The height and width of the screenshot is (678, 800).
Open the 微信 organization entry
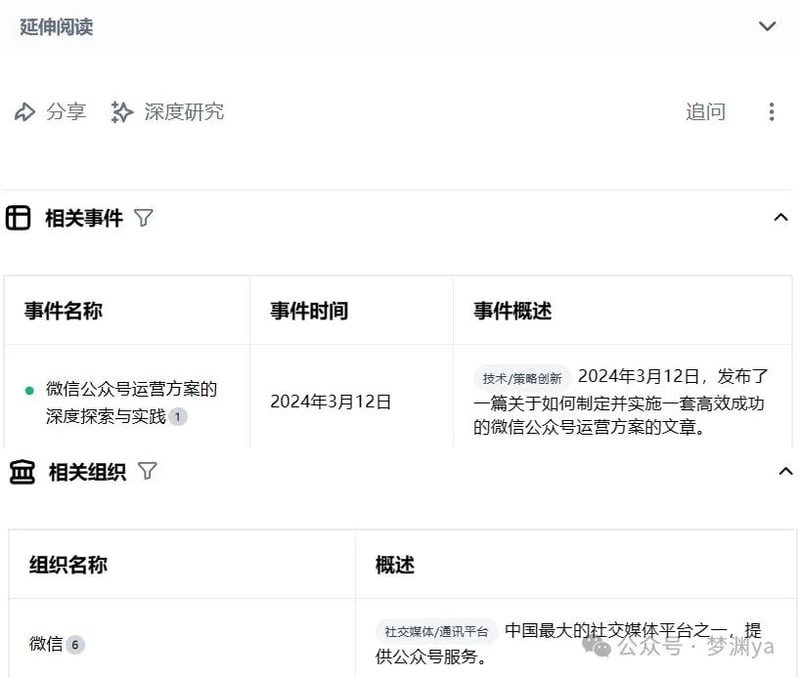point(45,644)
